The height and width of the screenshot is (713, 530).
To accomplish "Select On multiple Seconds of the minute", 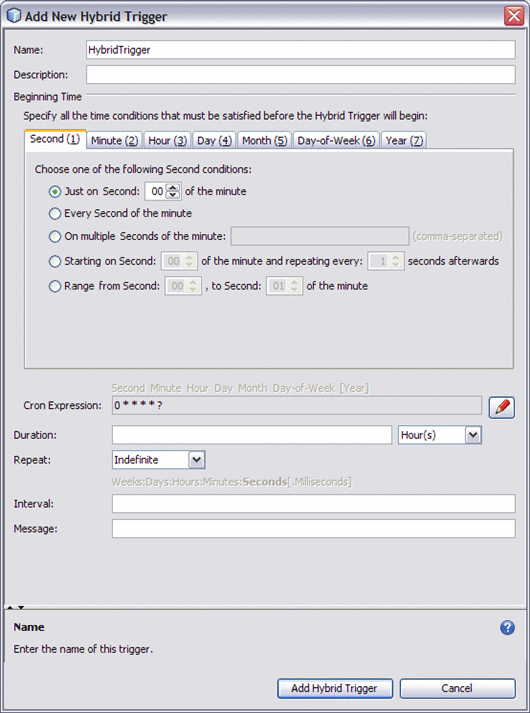I will coord(55,236).
